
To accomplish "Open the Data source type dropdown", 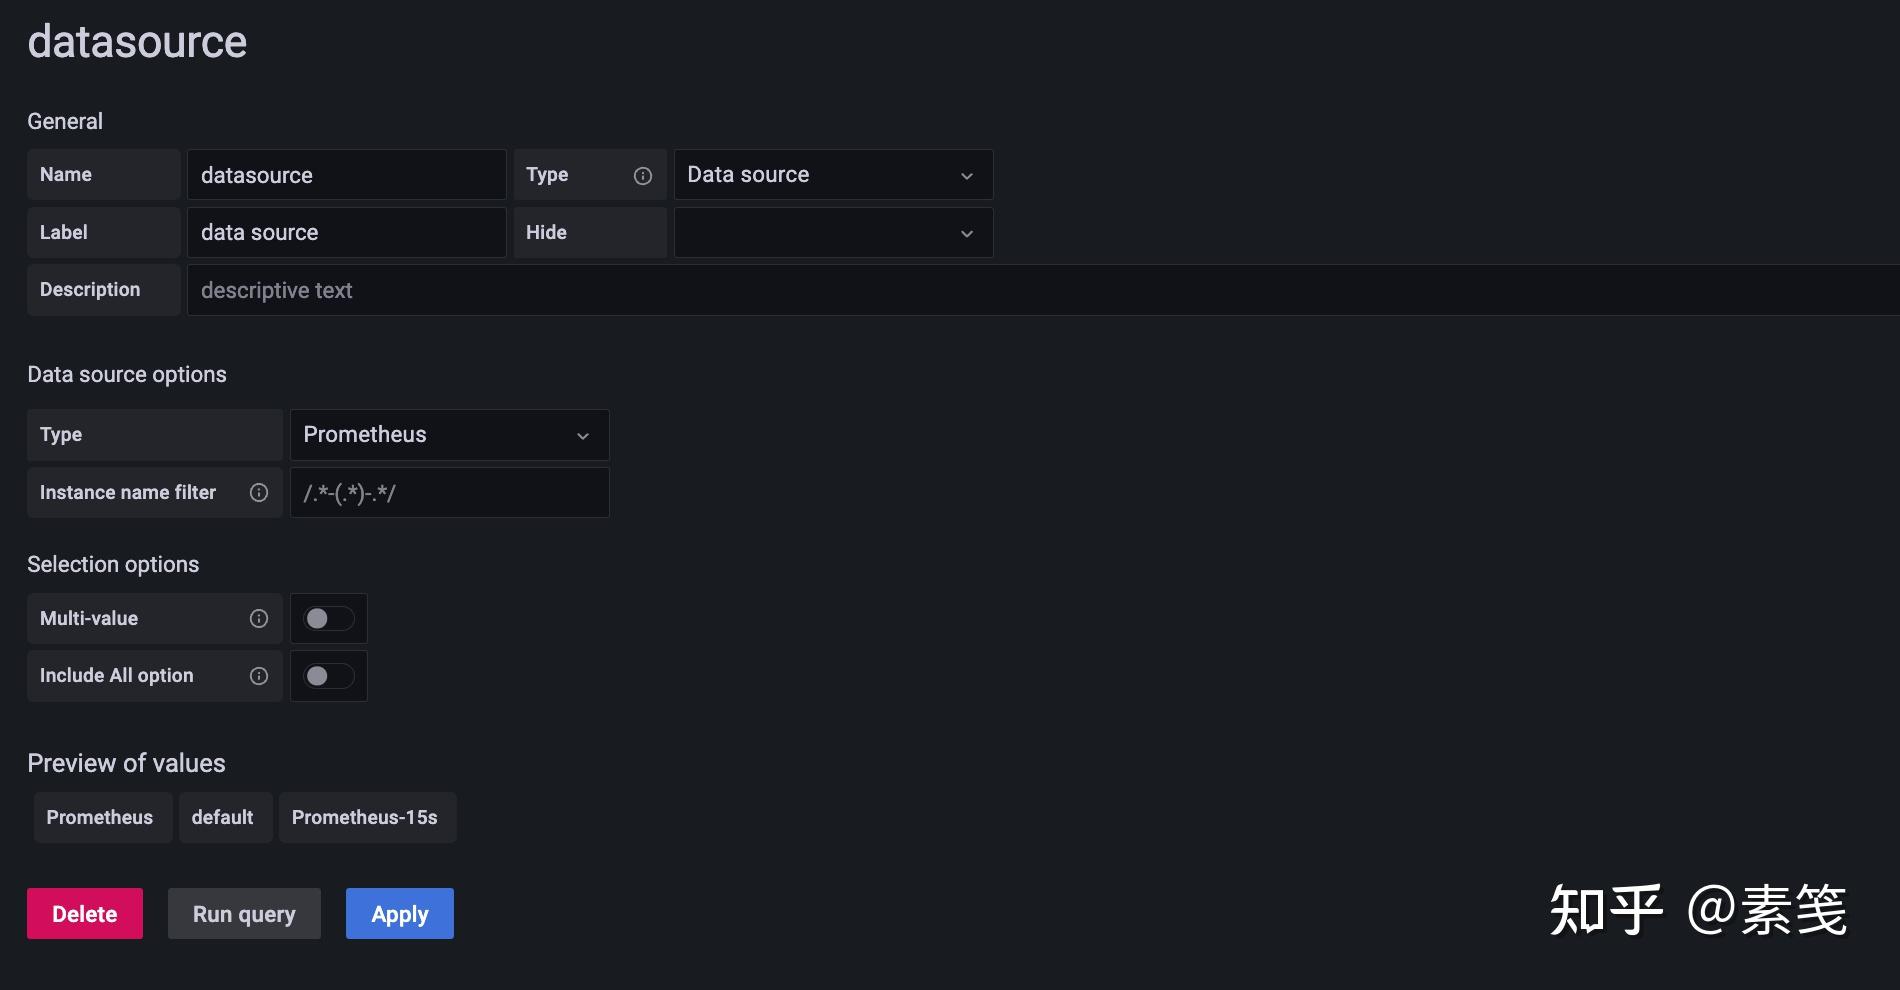I will coord(832,175).
